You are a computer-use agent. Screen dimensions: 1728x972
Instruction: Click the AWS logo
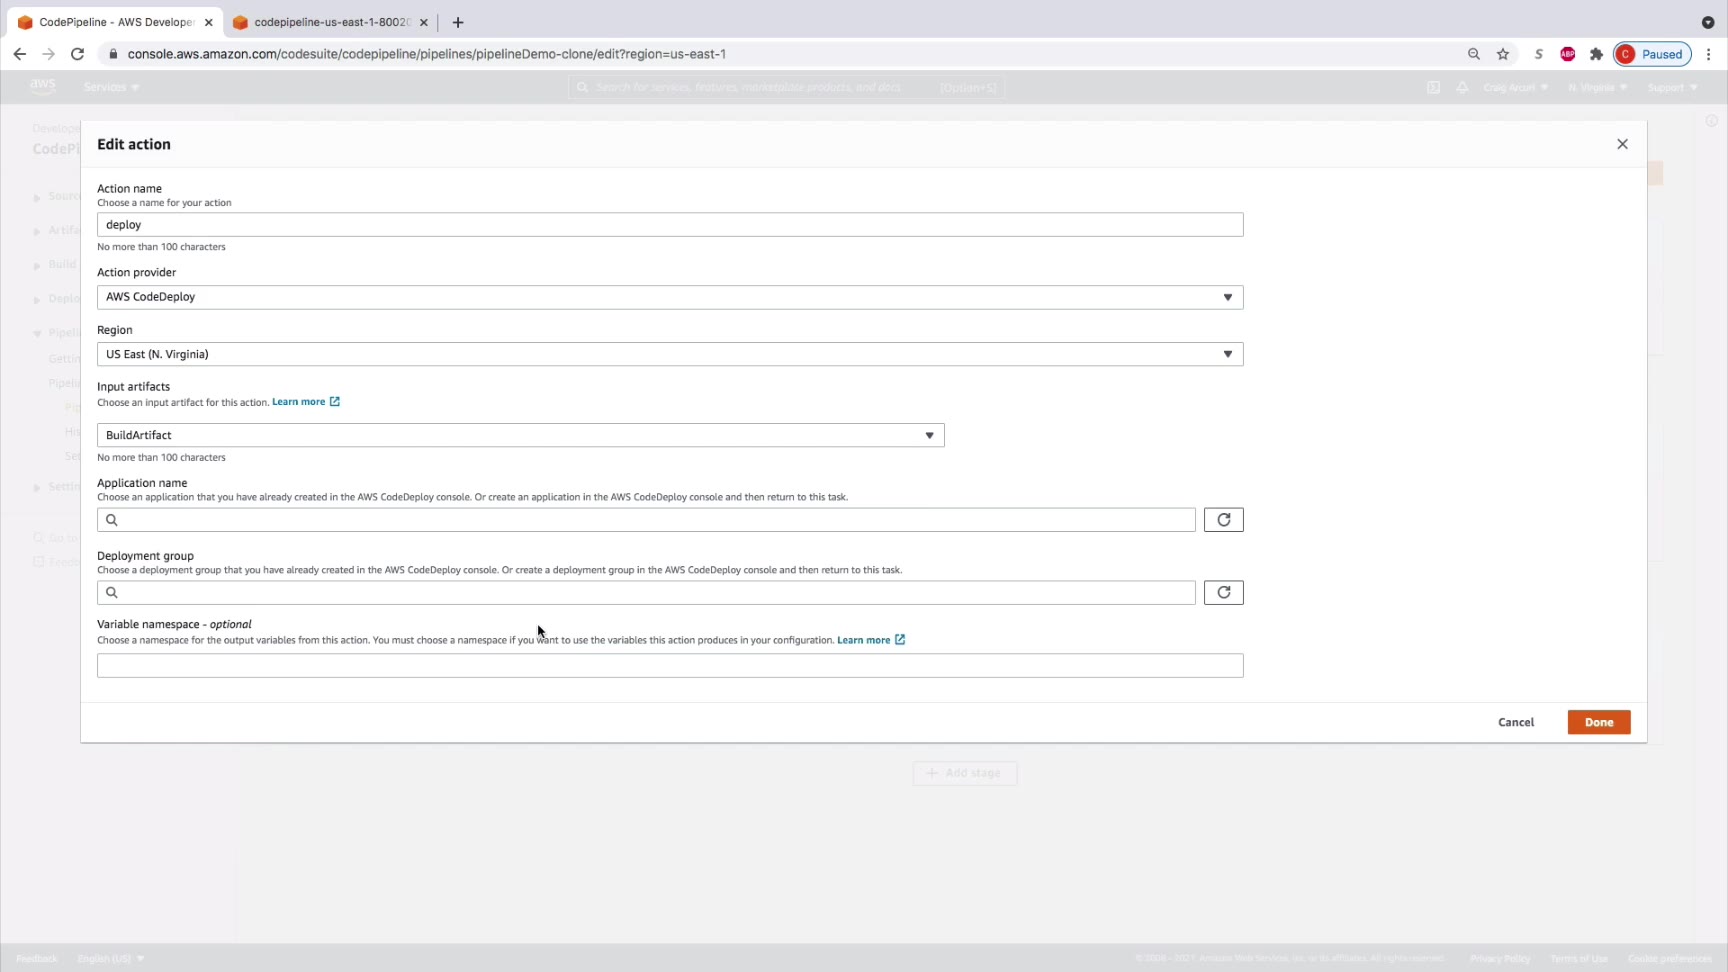[x=43, y=87]
